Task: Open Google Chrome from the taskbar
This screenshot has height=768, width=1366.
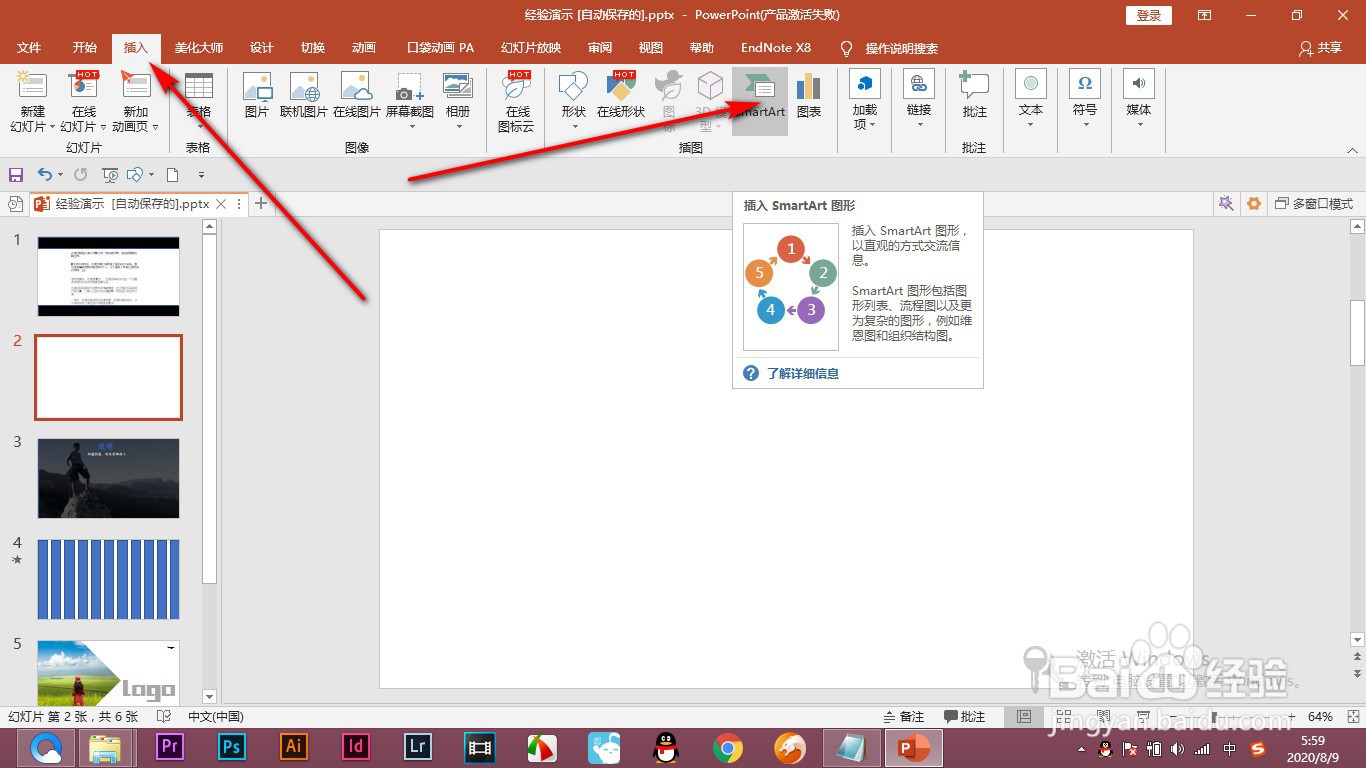Action: 728,747
